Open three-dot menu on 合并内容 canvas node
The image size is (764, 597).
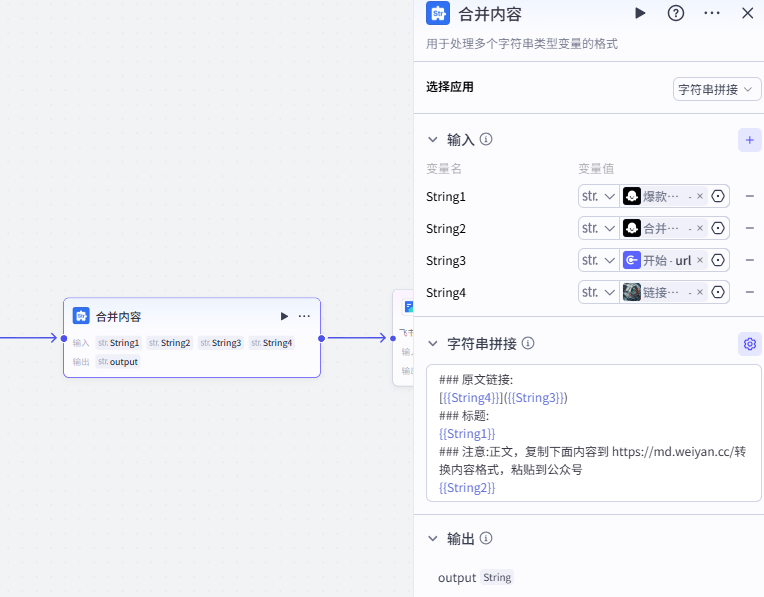pyautogui.click(x=304, y=316)
